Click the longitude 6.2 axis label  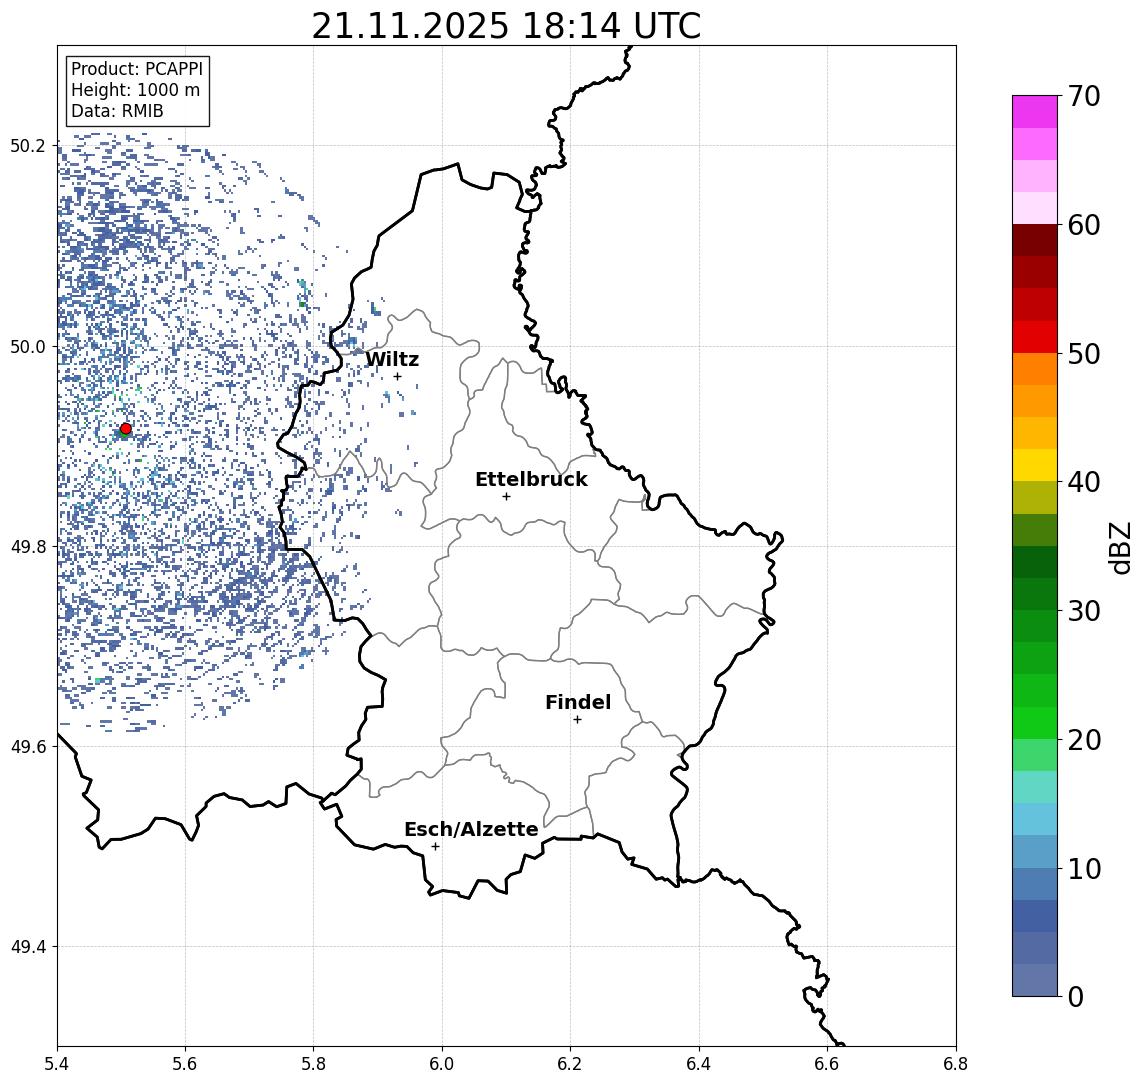coord(571,1064)
